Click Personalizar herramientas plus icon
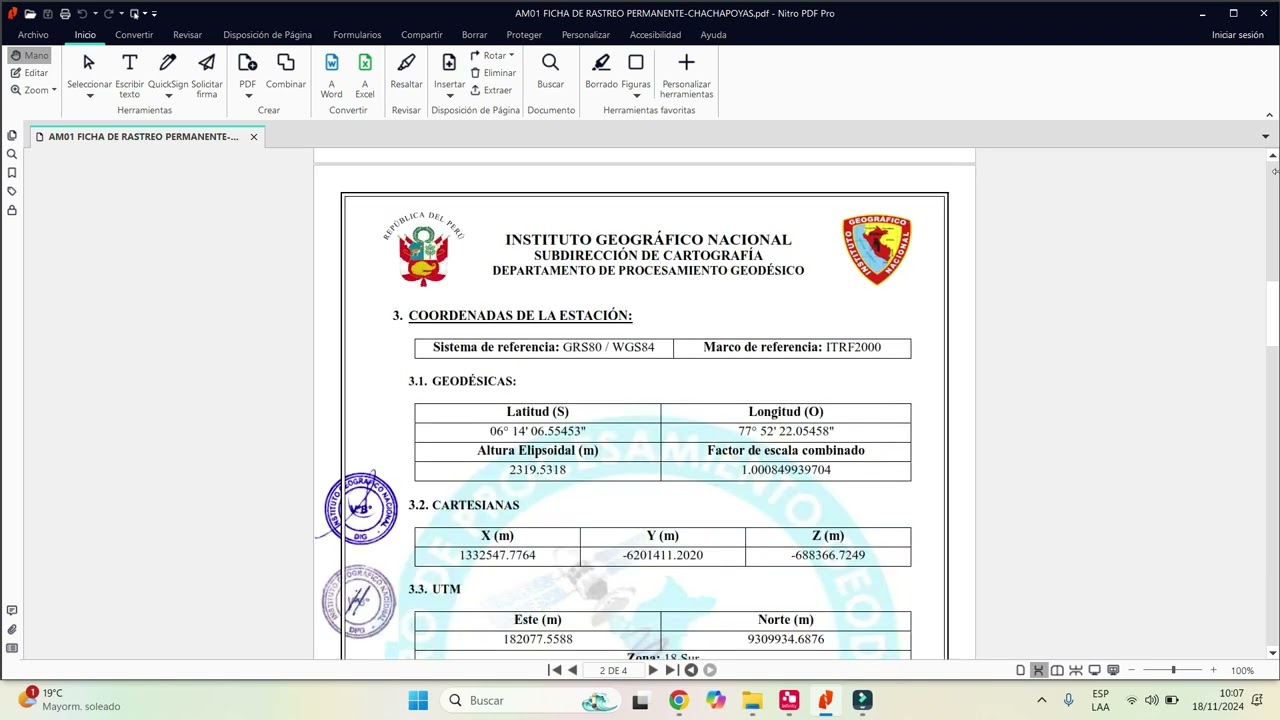Image resolution: width=1280 pixels, height=720 pixels. [x=686, y=63]
